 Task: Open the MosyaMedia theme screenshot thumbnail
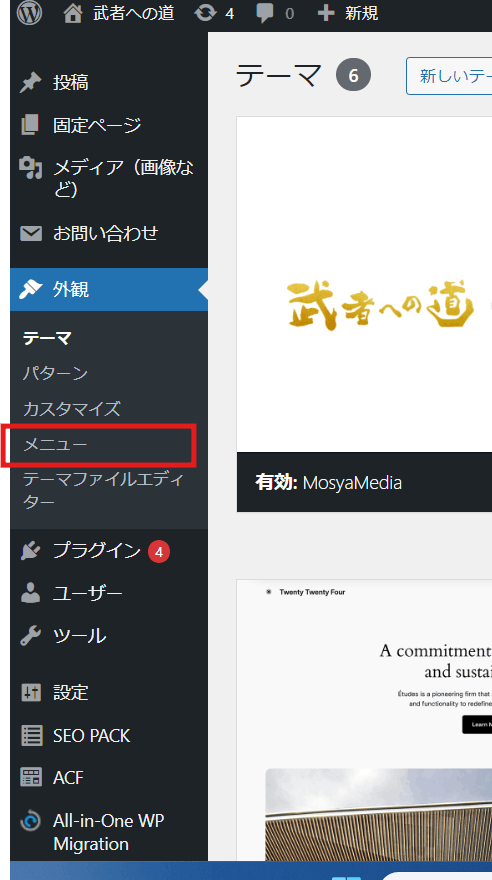click(x=364, y=285)
